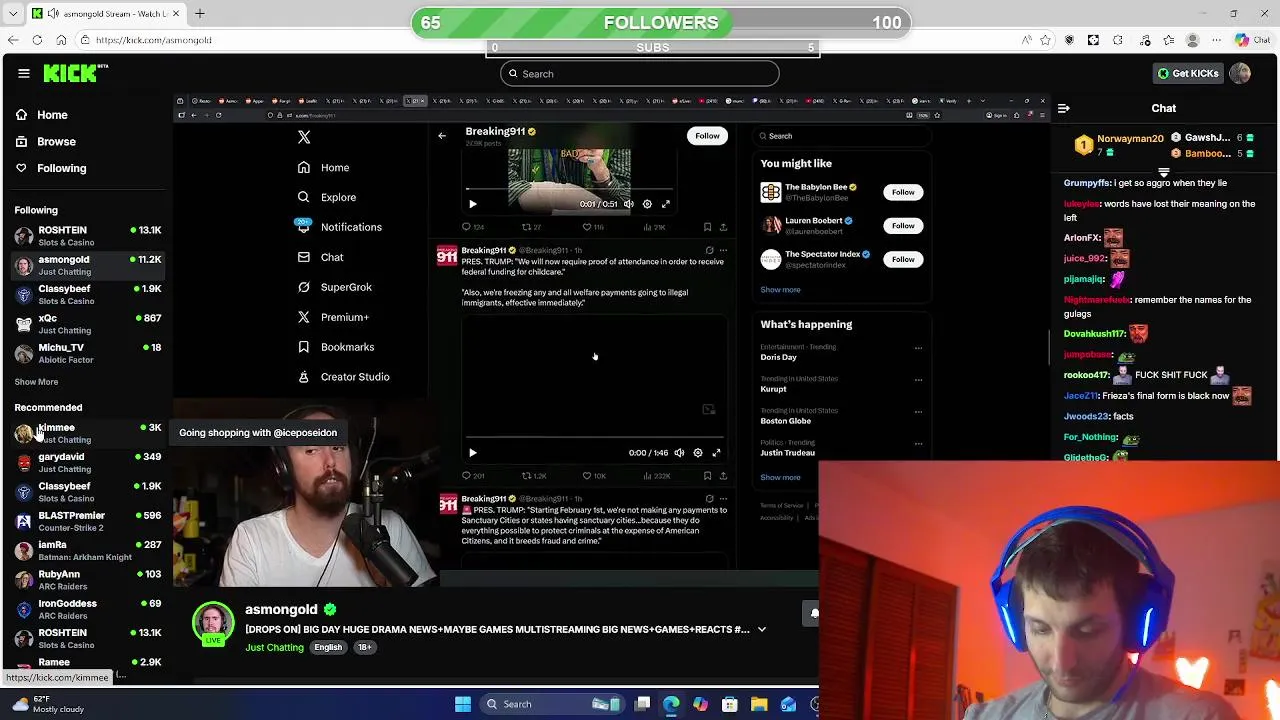The height and width of the screenshot is (720, 1280).
Task: Mute the 1:46 tweet video
Action: point(679,453)
